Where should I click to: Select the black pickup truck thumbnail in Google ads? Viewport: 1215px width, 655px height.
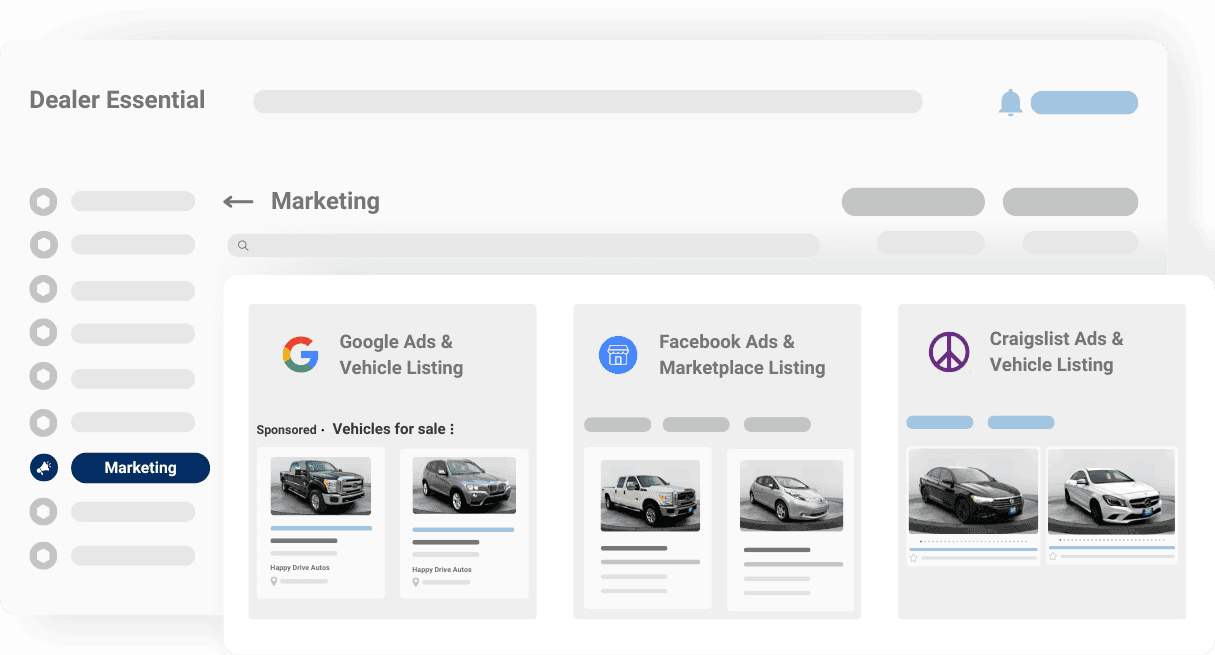(320, 486)
